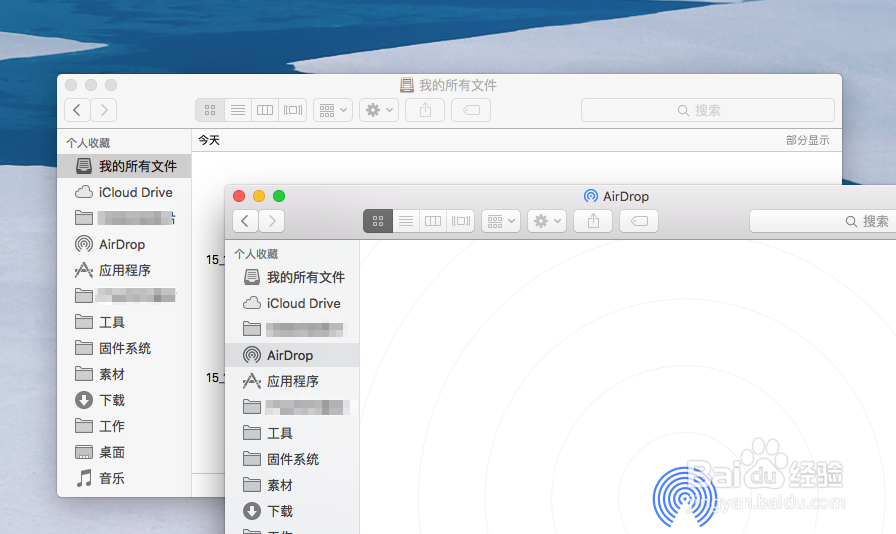Click the 我的所有文件 window title icon
This screenshot has height=534, width=896.
(x=407, y=85)
